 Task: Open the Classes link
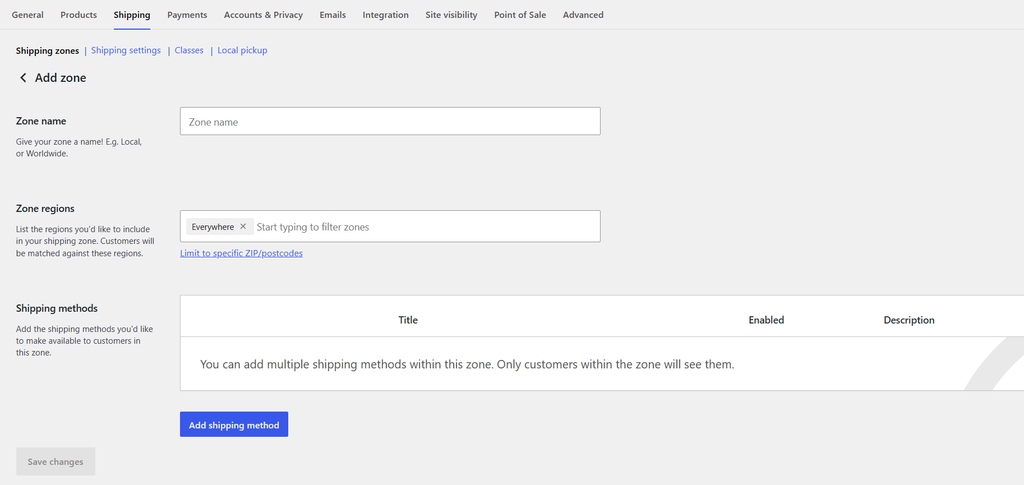(189, 50)
